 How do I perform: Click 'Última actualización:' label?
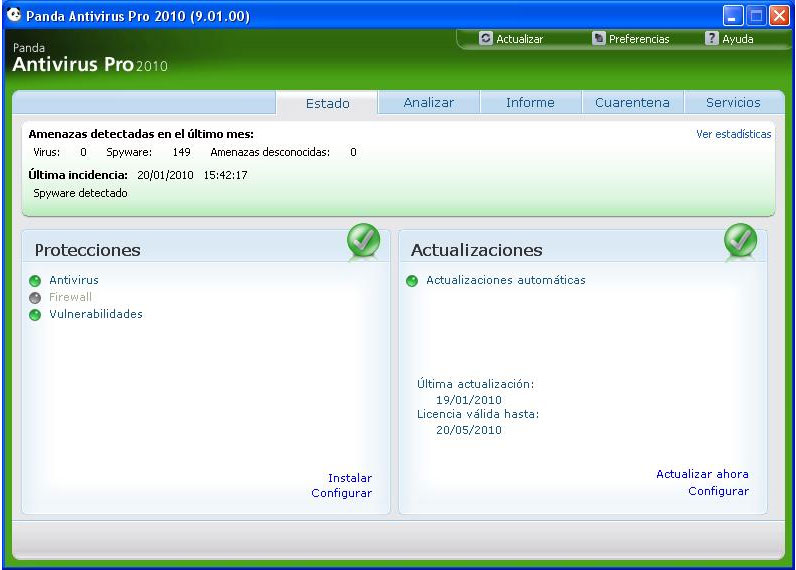pyautogui.click(x=475, y=384)
